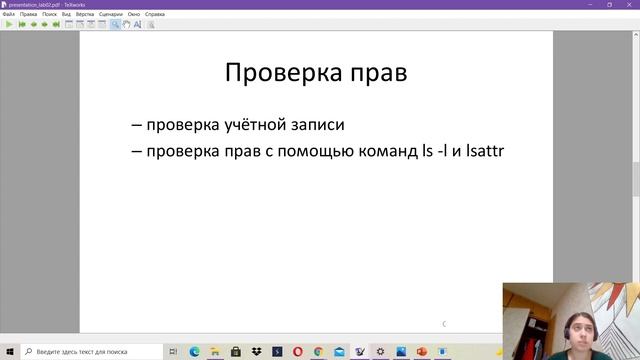Open Task View from the taskbar
This screenshot has height=360, width=640.
pos(173,351)
